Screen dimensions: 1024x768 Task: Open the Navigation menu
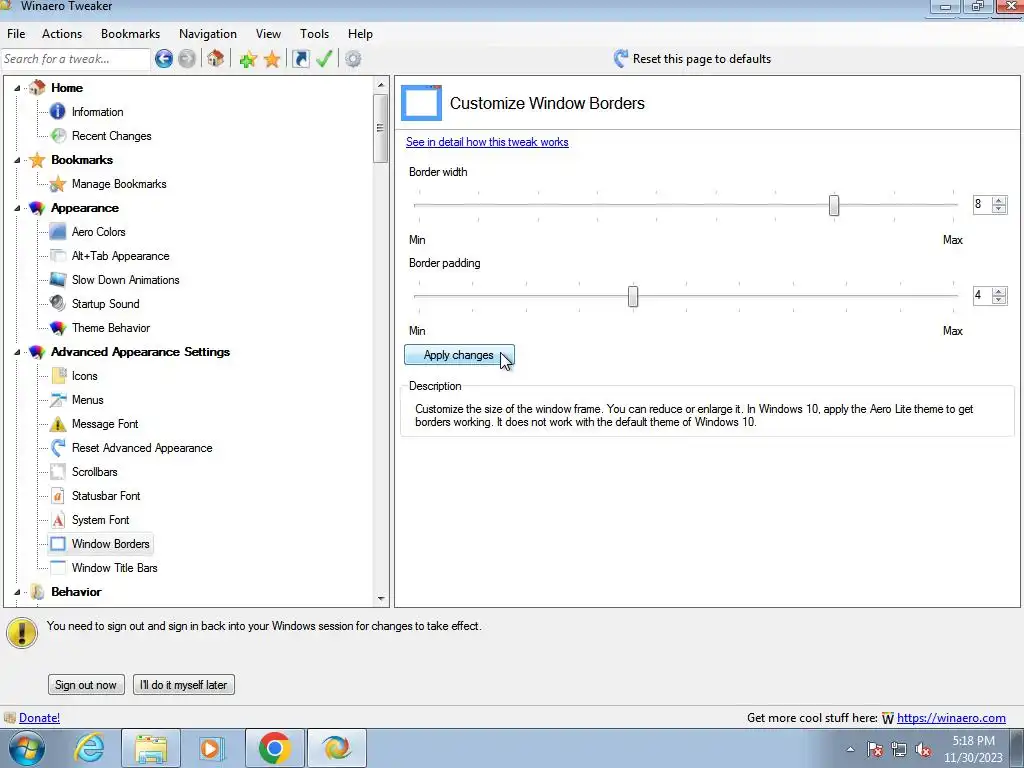point(208,34)
